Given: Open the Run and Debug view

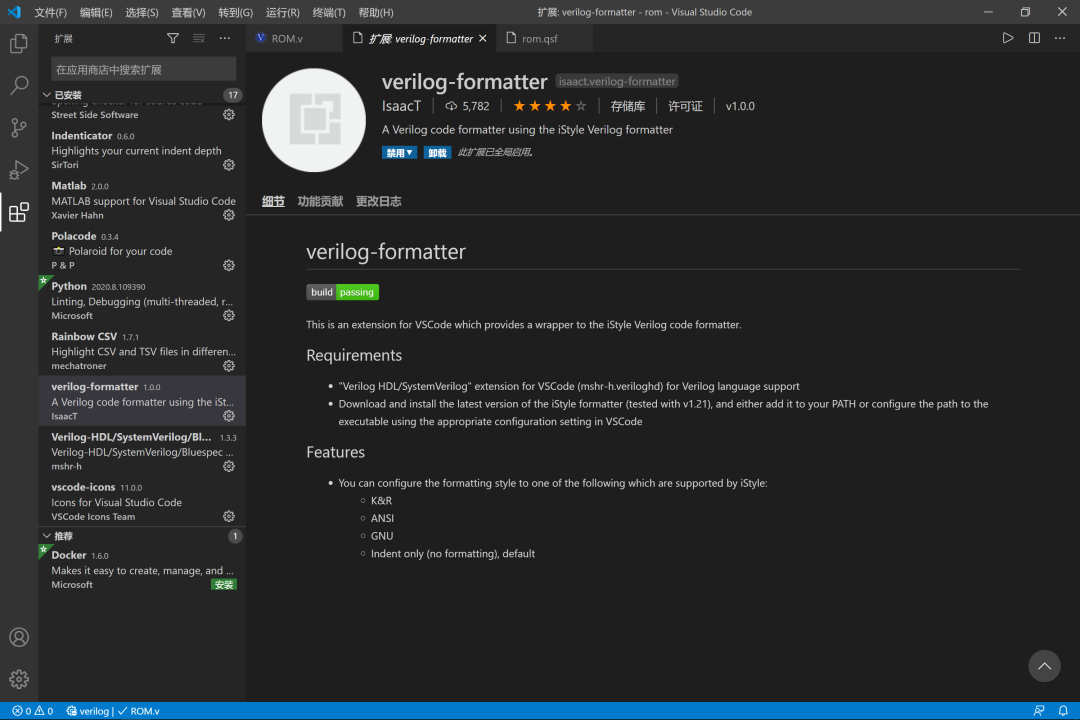Looking at the screenshot, I should 19,169.
